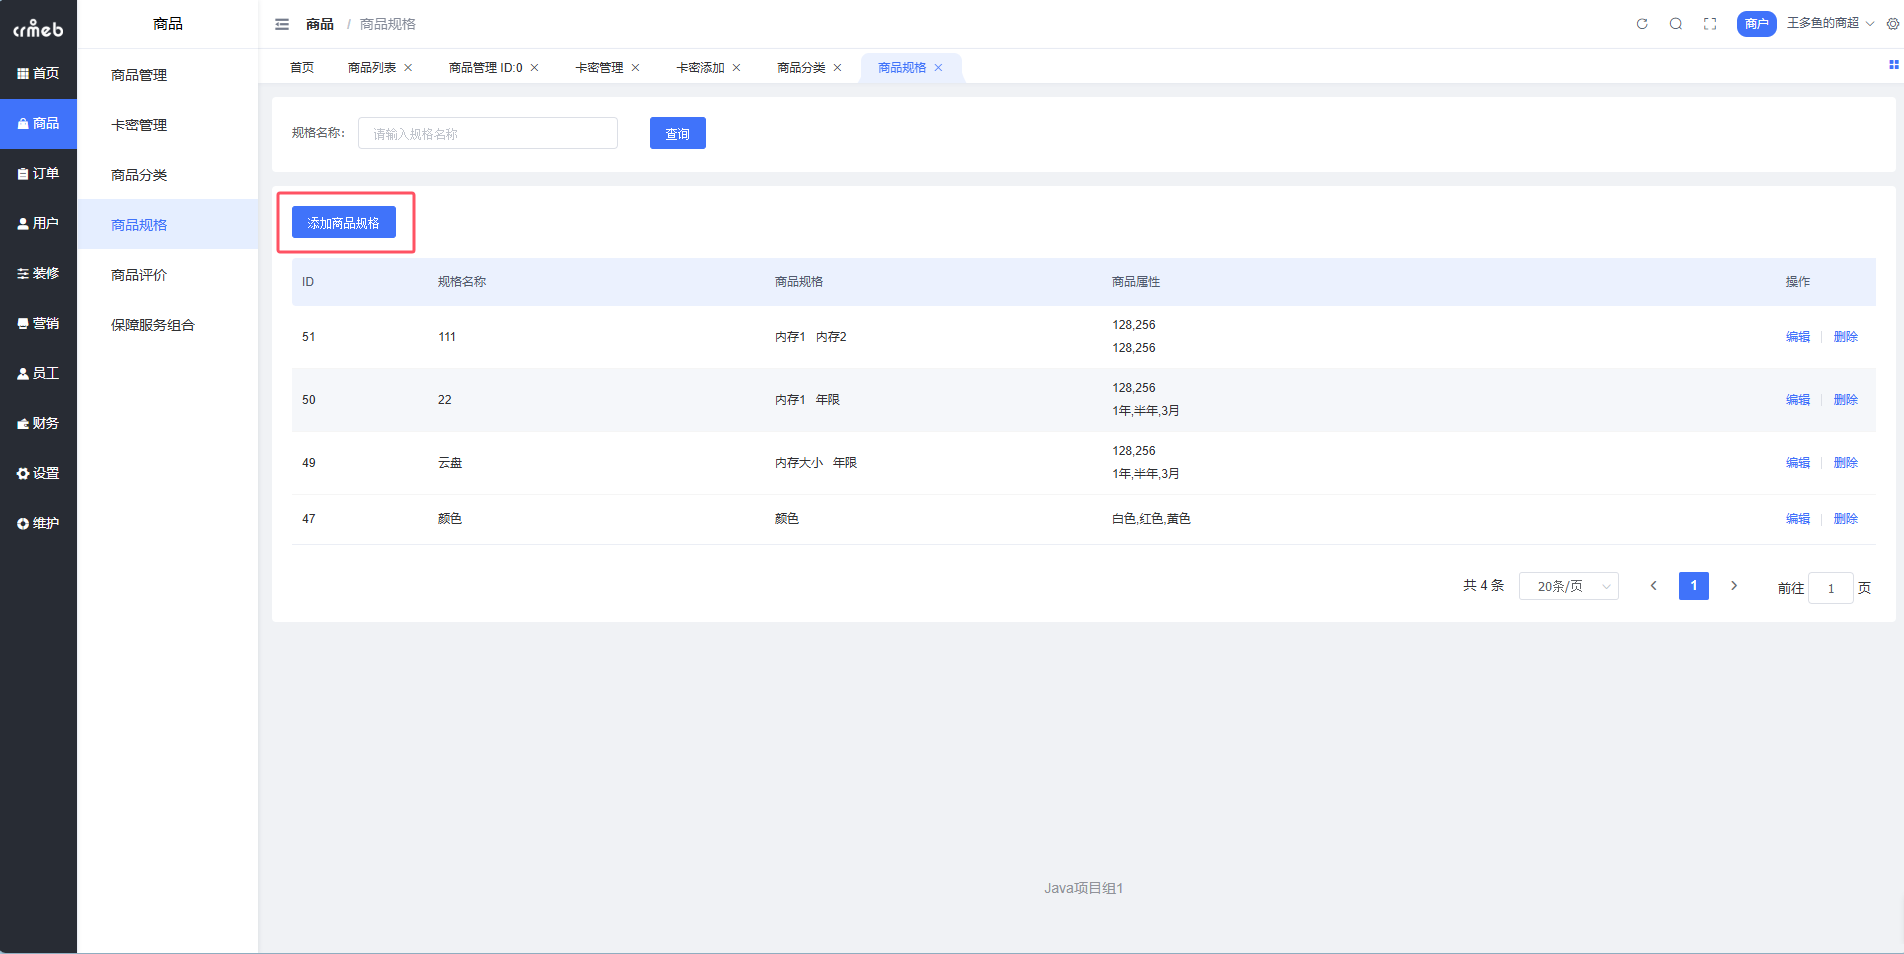Click the 查询 search button
This screenshot has height=954, width=1904.
[x=677, y=134]
